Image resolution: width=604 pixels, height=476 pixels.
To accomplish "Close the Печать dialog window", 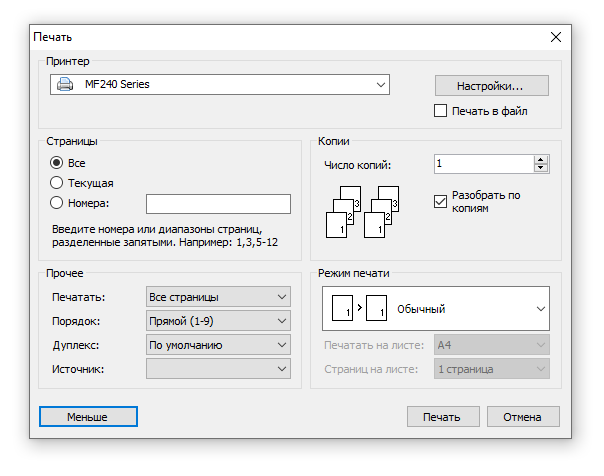I will click(x=556, y=37).
